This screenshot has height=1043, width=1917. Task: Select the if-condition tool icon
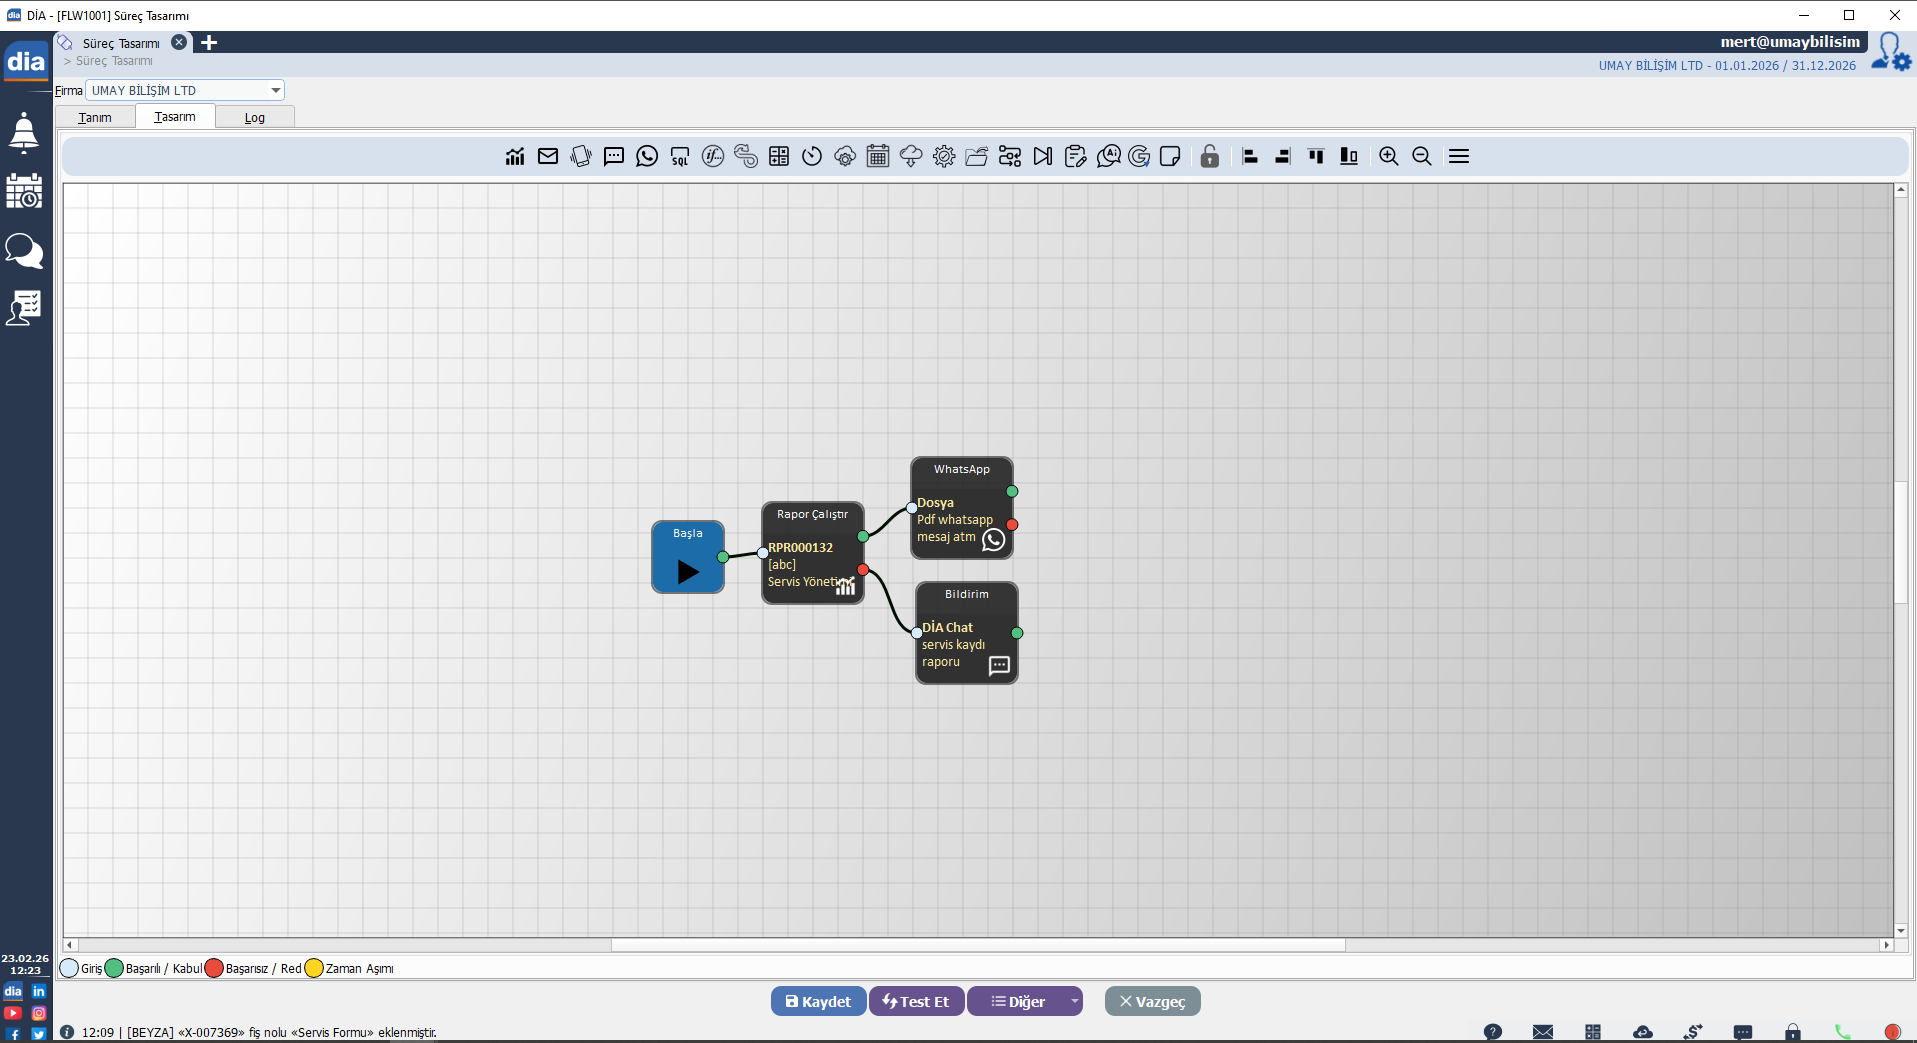coord(713,156)
